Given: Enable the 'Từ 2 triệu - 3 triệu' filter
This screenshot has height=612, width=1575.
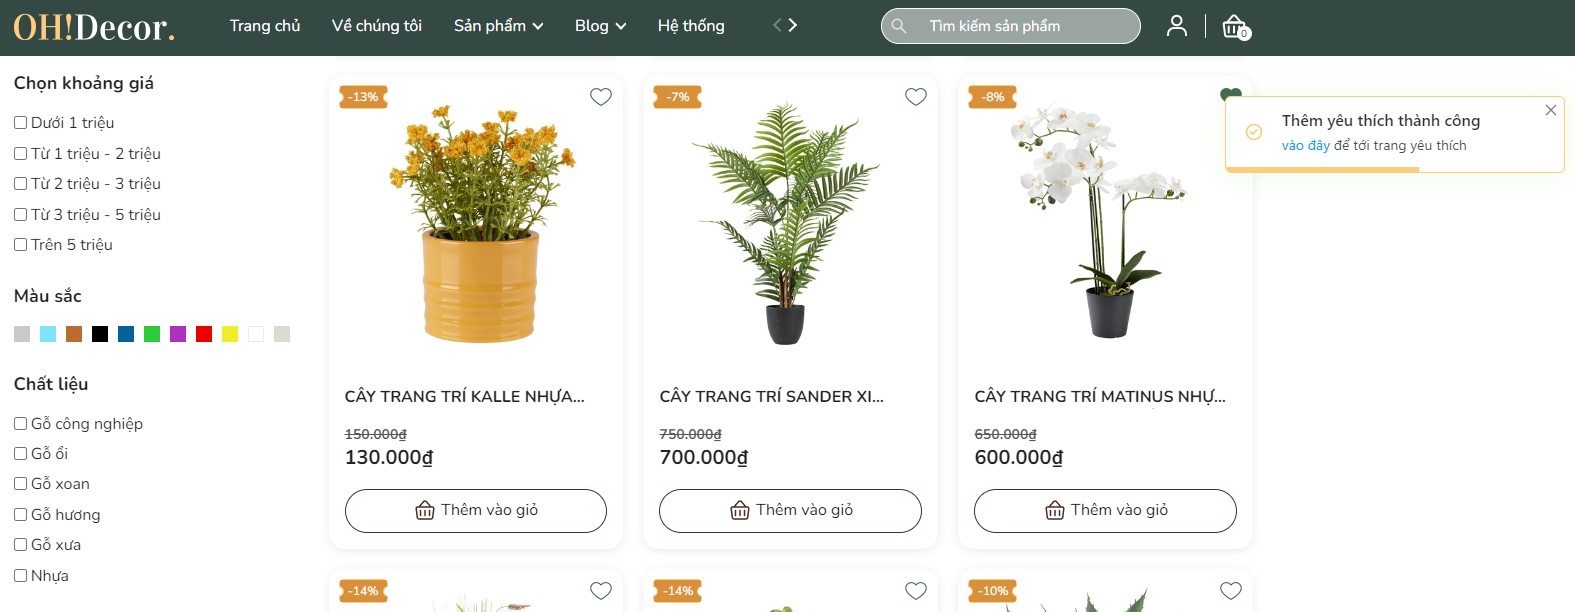Looking at the screenshot, I should 20,184.
